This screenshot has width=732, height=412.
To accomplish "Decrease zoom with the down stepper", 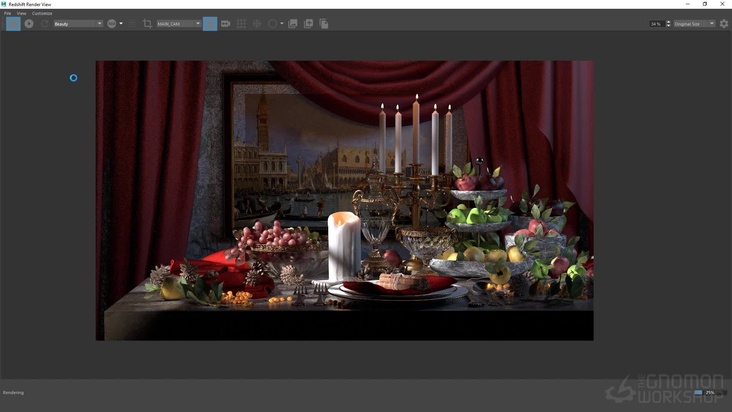I will (x=669, y=26).
